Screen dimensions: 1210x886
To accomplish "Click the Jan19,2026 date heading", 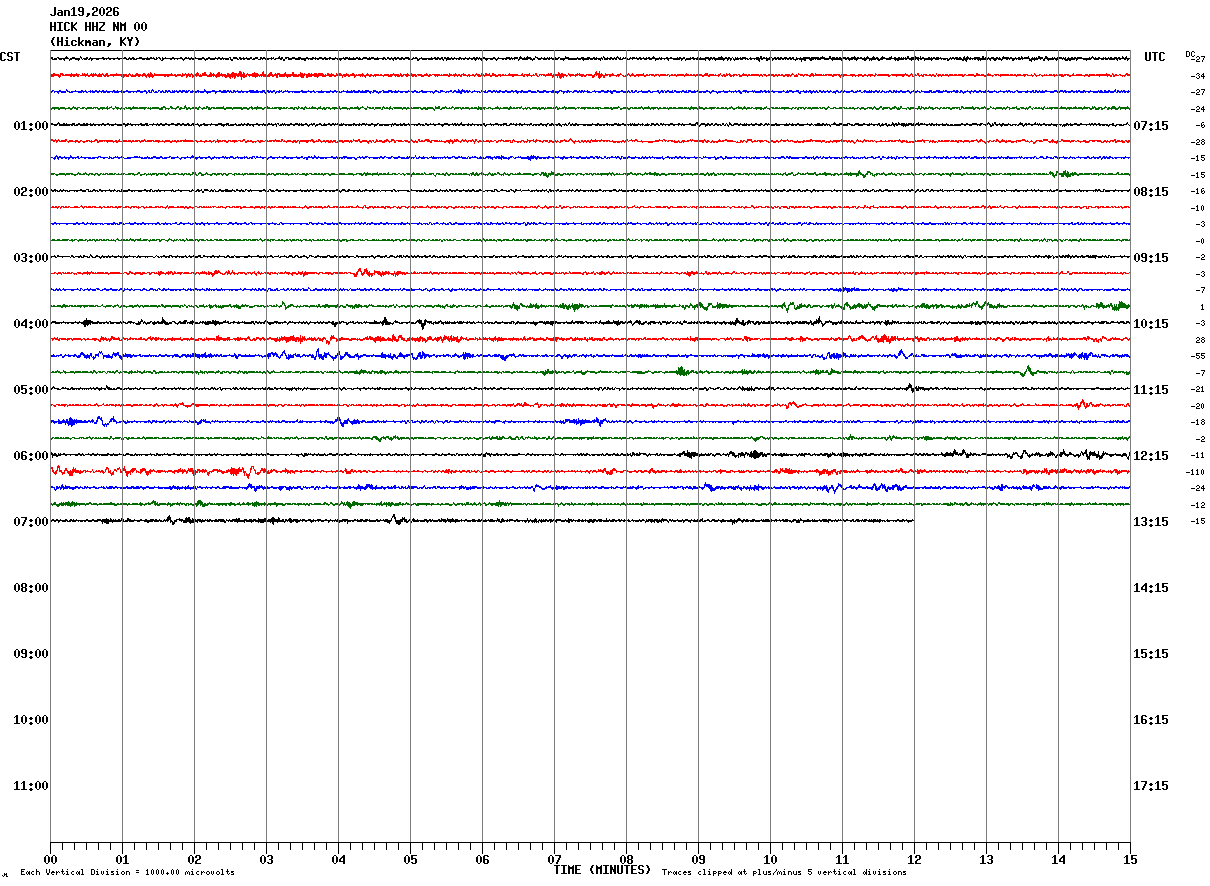I will pos(84,12).
